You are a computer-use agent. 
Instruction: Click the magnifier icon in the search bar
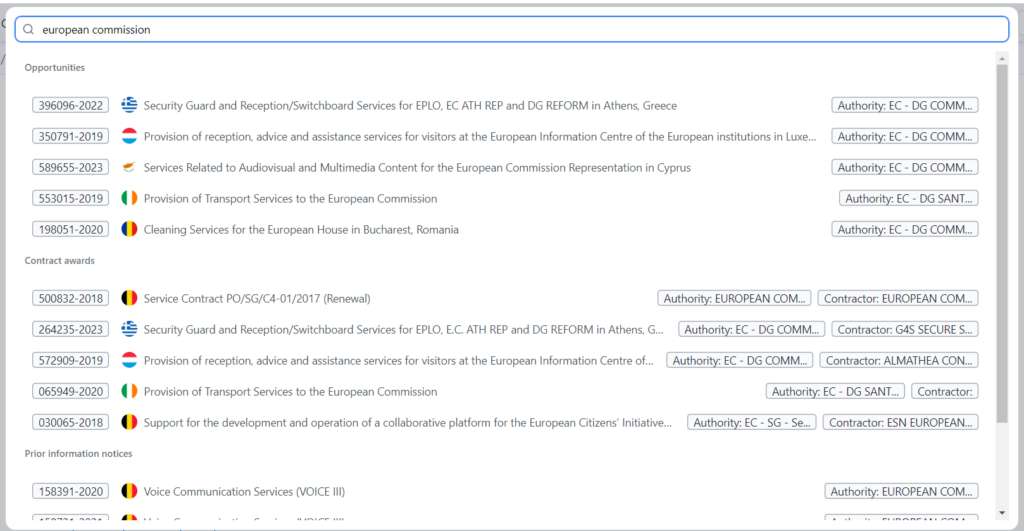click(29, 30)
